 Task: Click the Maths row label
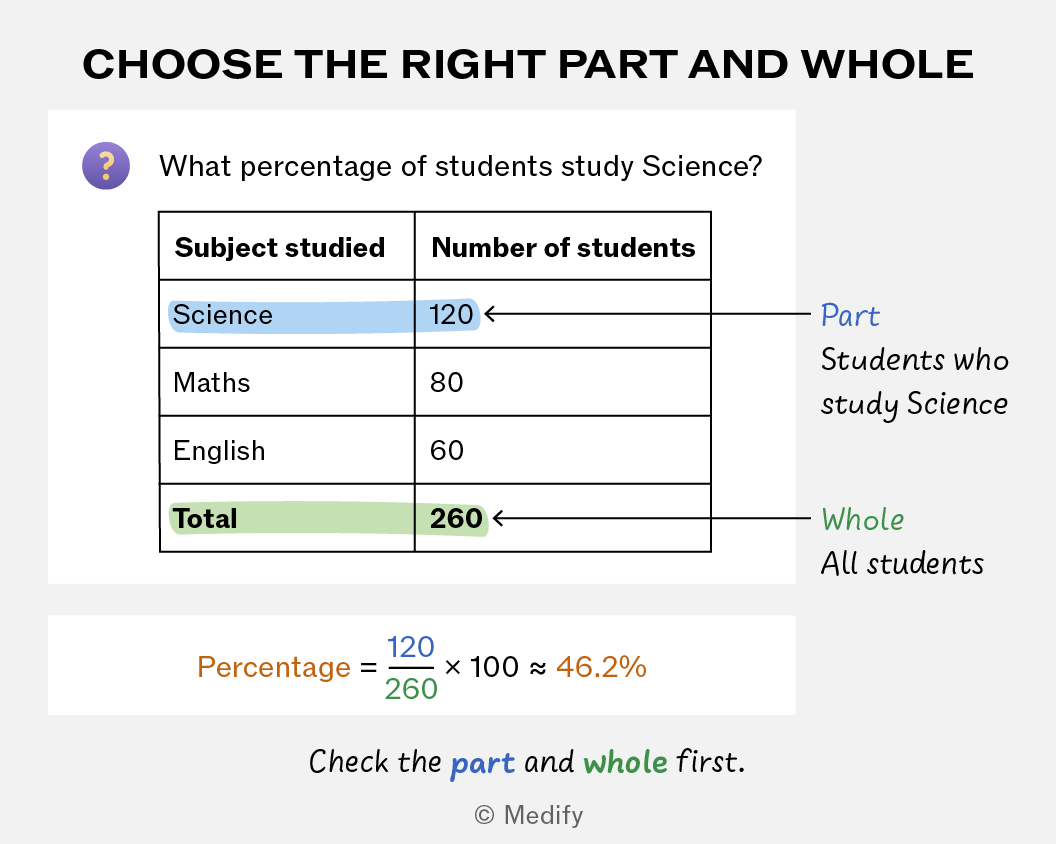coord(211,383)
